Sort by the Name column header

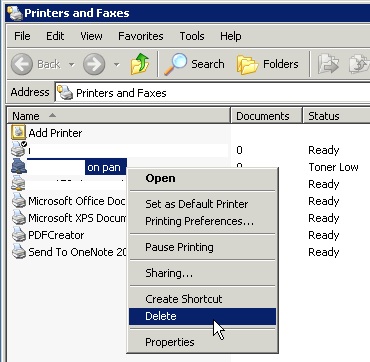(x=119, y=116)
